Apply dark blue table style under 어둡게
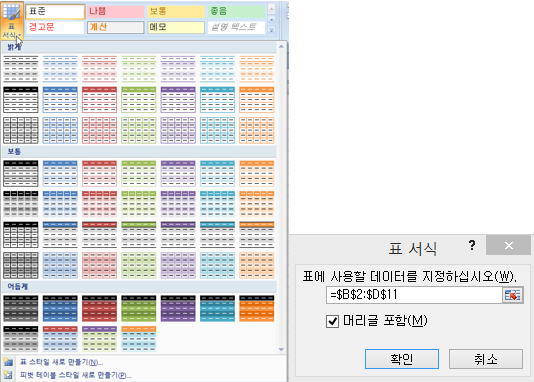Screen dimensions: 534x382 (60, 308)
